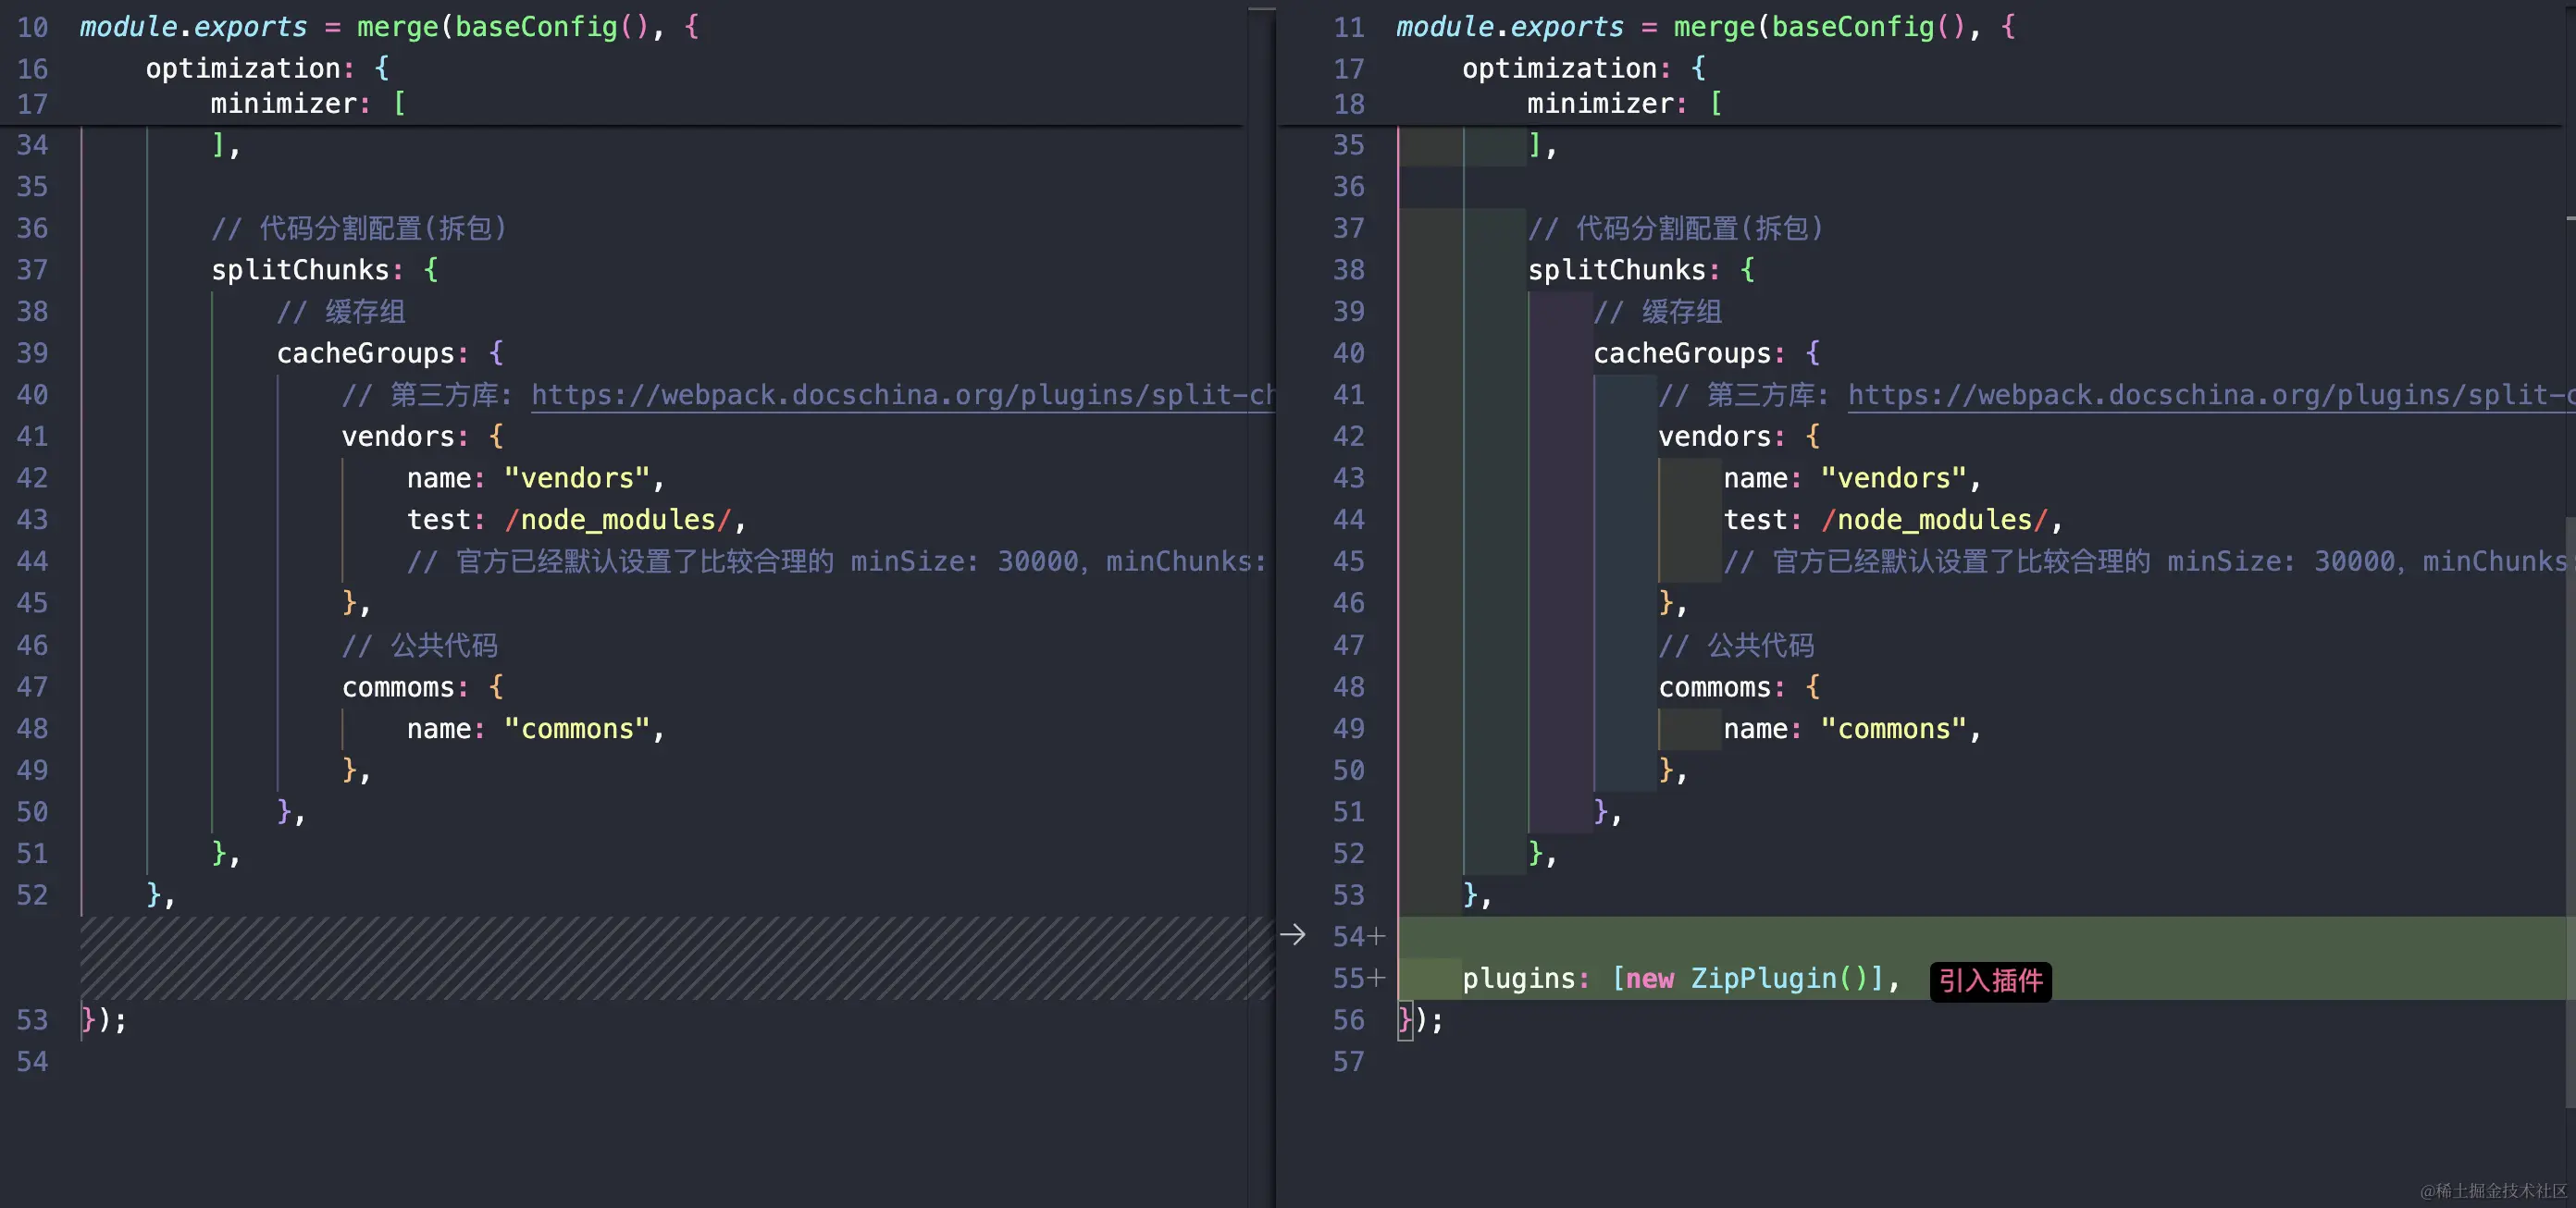Click cacheGroups key in the left pane
This screenshot has width=2576, height=1208.
365,353
